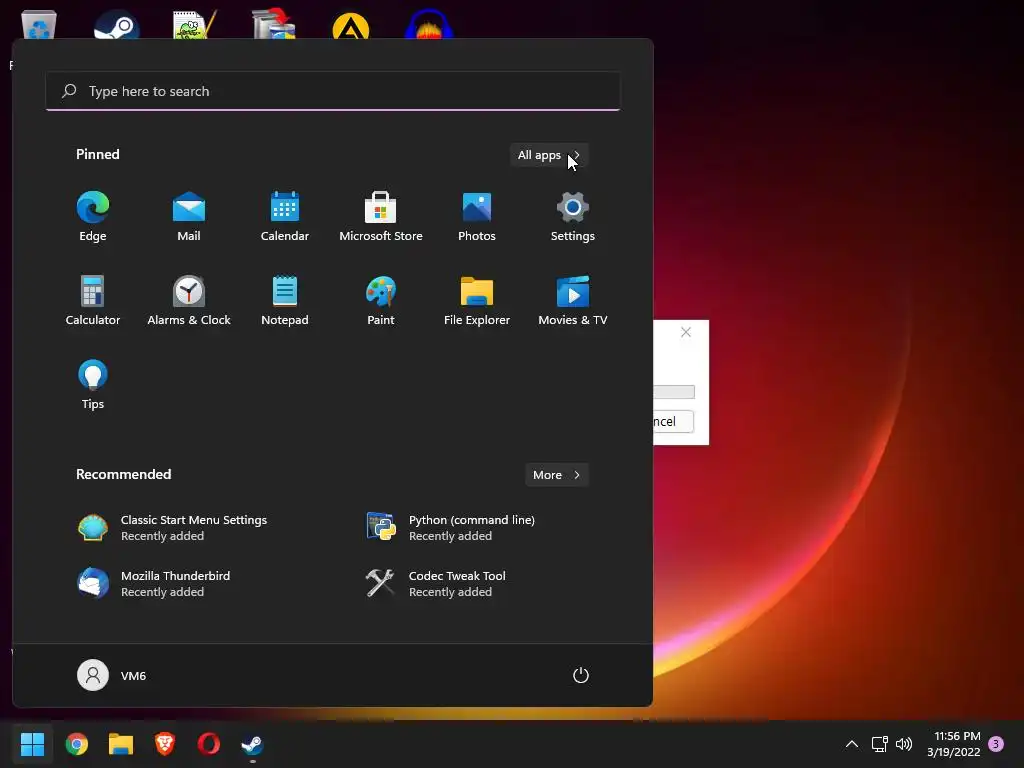
Task: Open the Calendar app
Action: (x=285, y=217)
